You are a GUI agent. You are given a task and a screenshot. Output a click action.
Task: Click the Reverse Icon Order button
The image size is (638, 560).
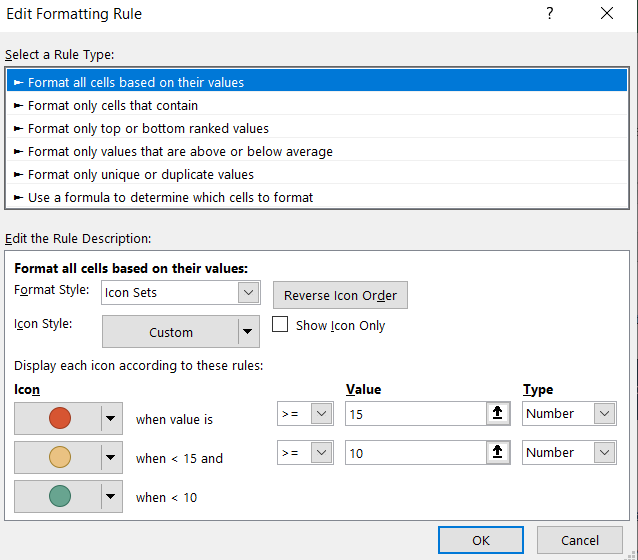point(340,295)
